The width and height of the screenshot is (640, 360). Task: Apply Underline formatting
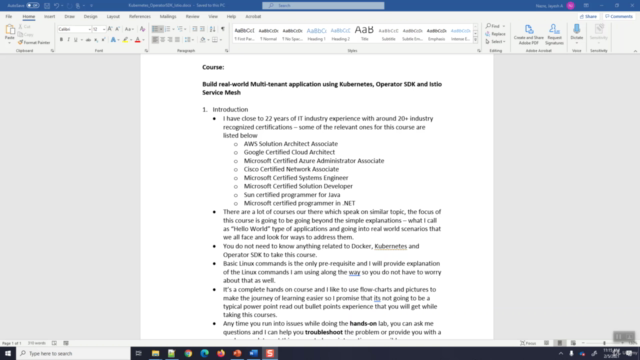pyautogui.click(x=76, y=40)
